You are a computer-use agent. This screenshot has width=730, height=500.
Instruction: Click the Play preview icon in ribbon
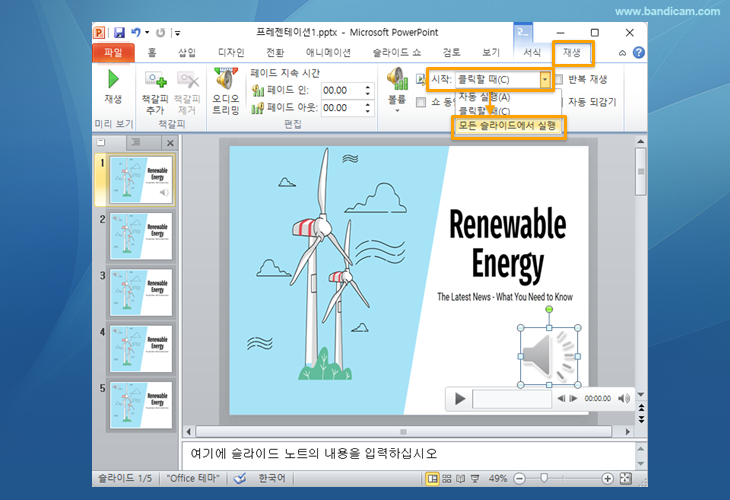tap(113, 80)
